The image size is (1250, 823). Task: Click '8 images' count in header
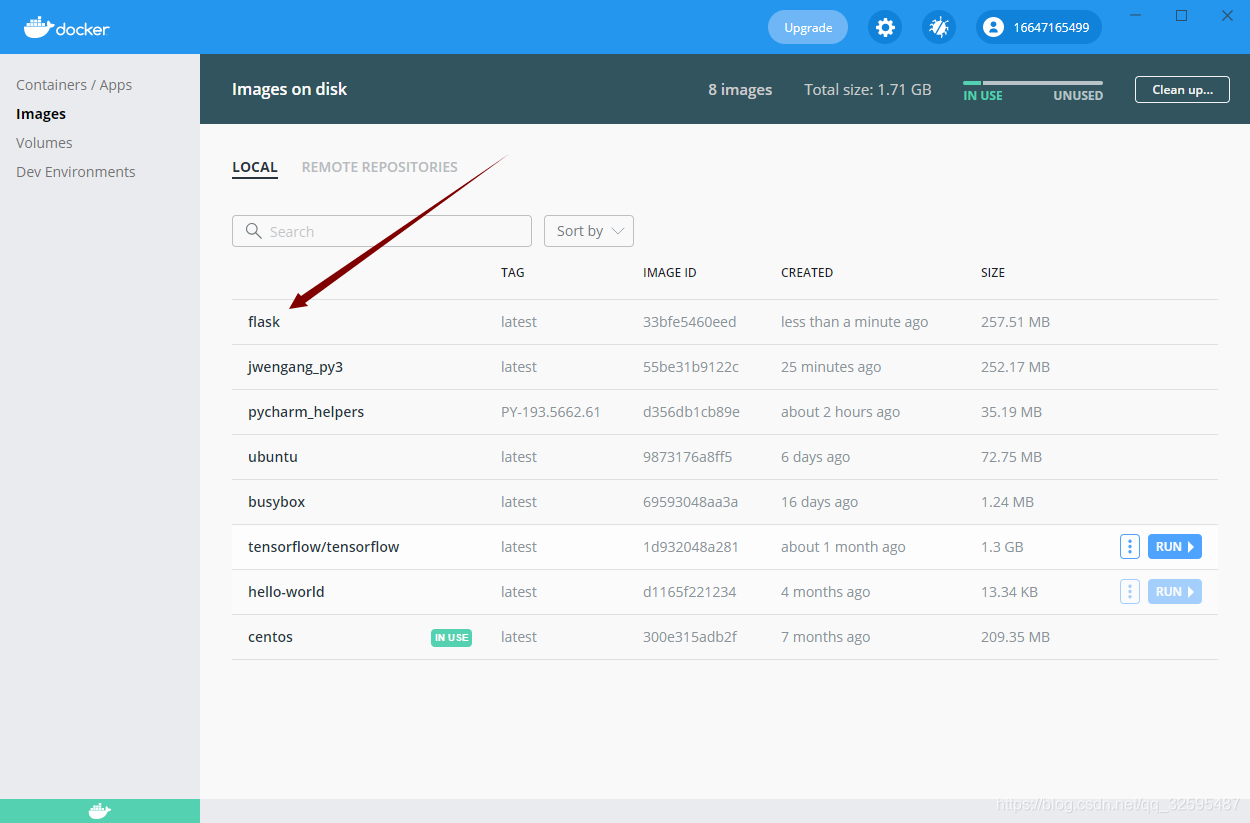pos(740,89)
